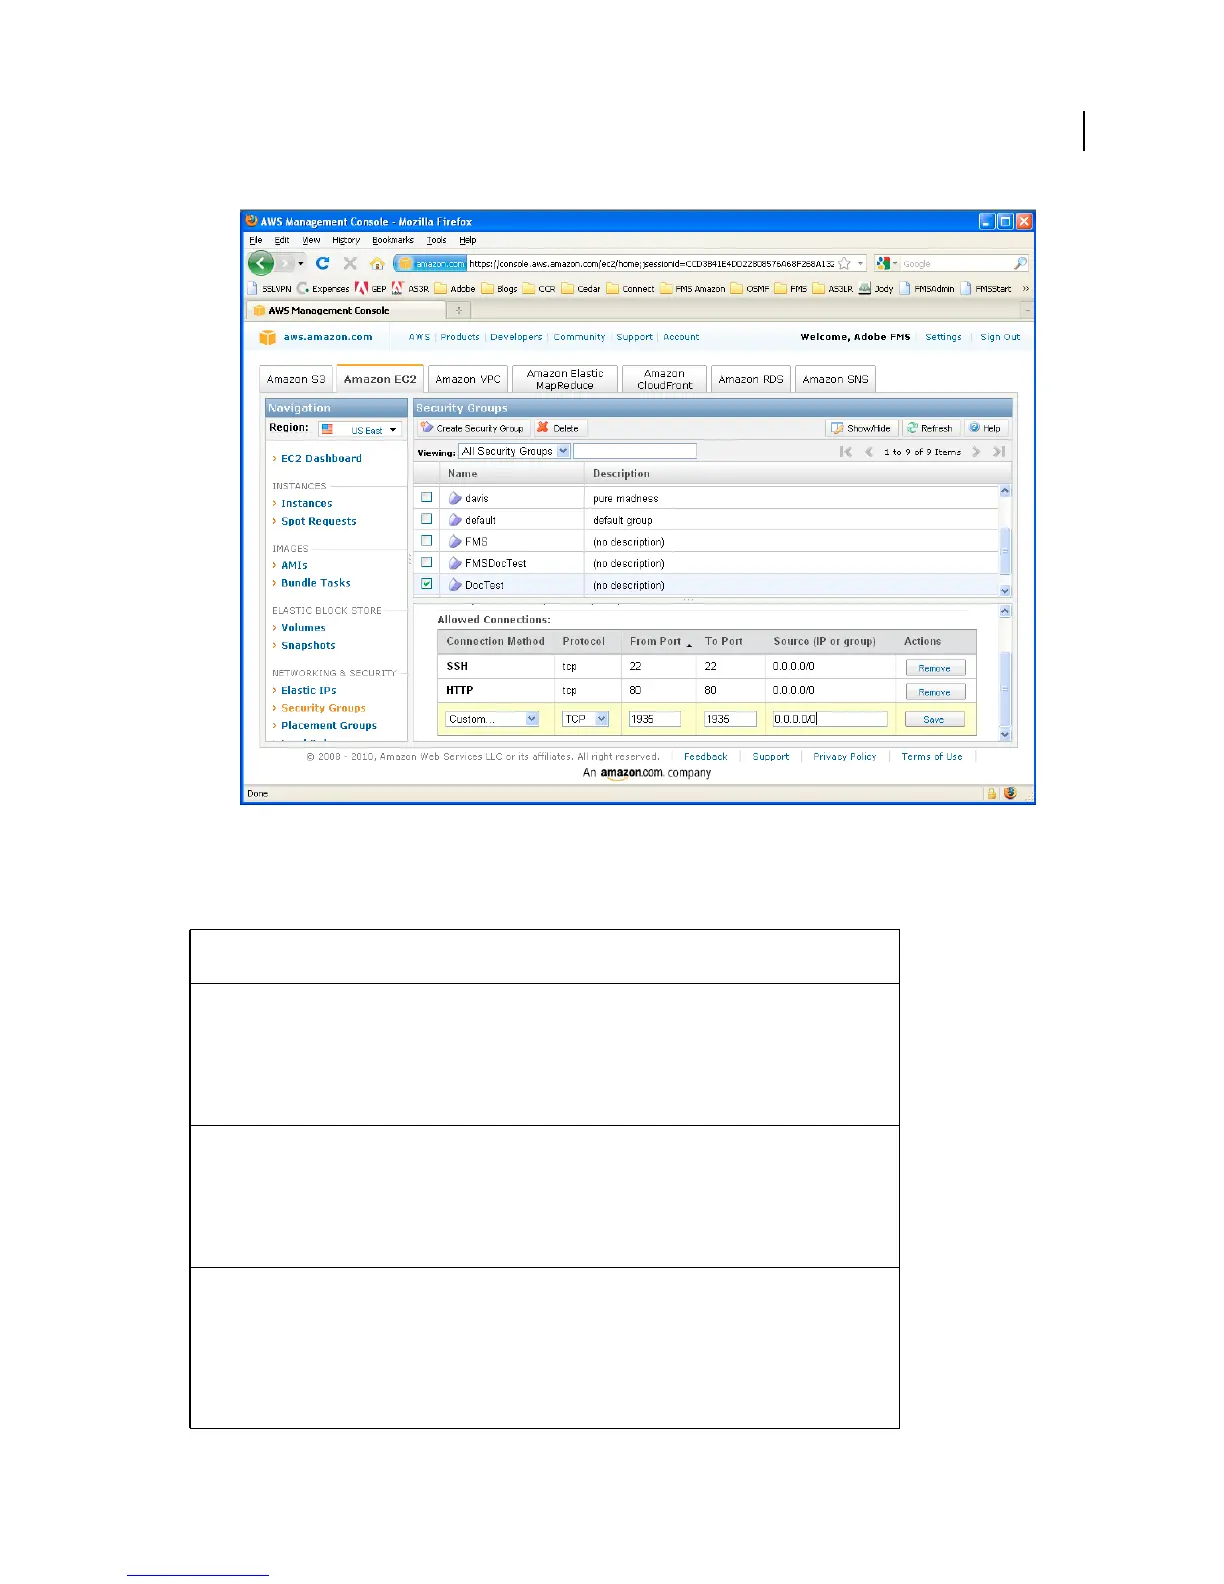This screenshot has height=1584, width=1224.
Task: Check the FMSDocTest group checkbox
Action: click(x=426, y=562)
